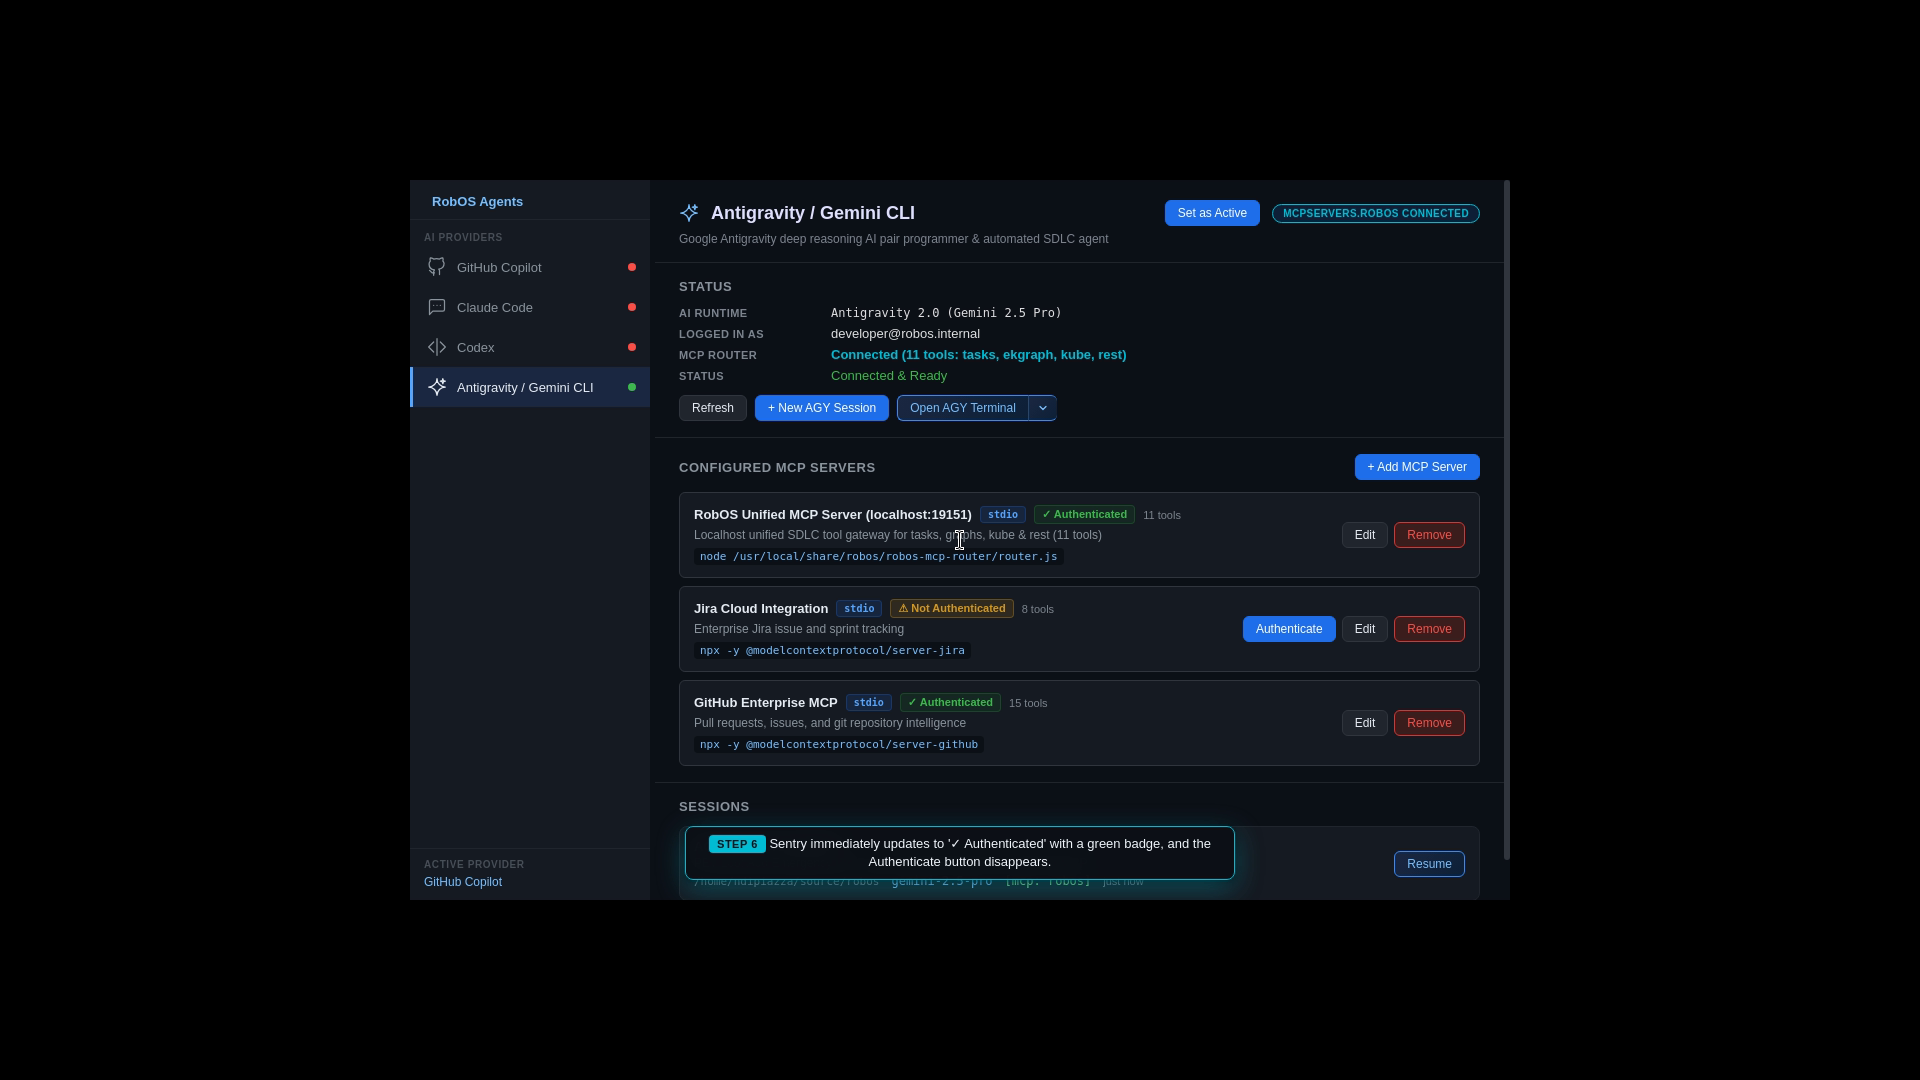Click the 'Connected & Ready' status text
The width and height of the screenshot is (1920, 1080).
pyautogui.click(x=889, y=376)
